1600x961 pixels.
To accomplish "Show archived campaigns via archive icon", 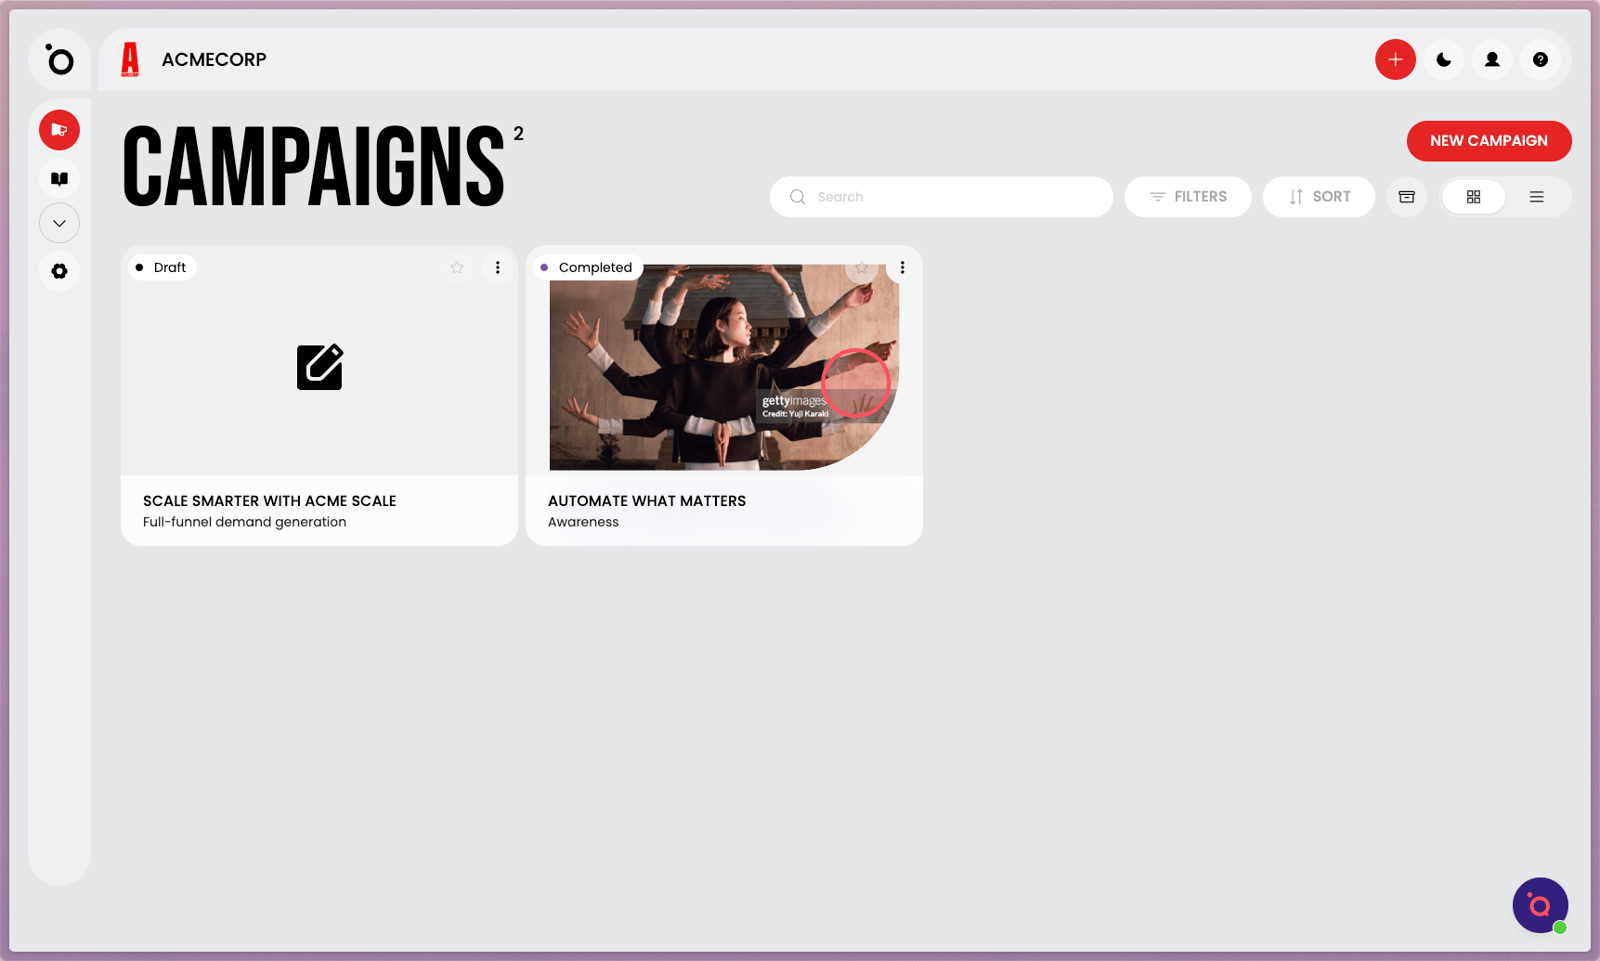I will [x=1407, y=197].
